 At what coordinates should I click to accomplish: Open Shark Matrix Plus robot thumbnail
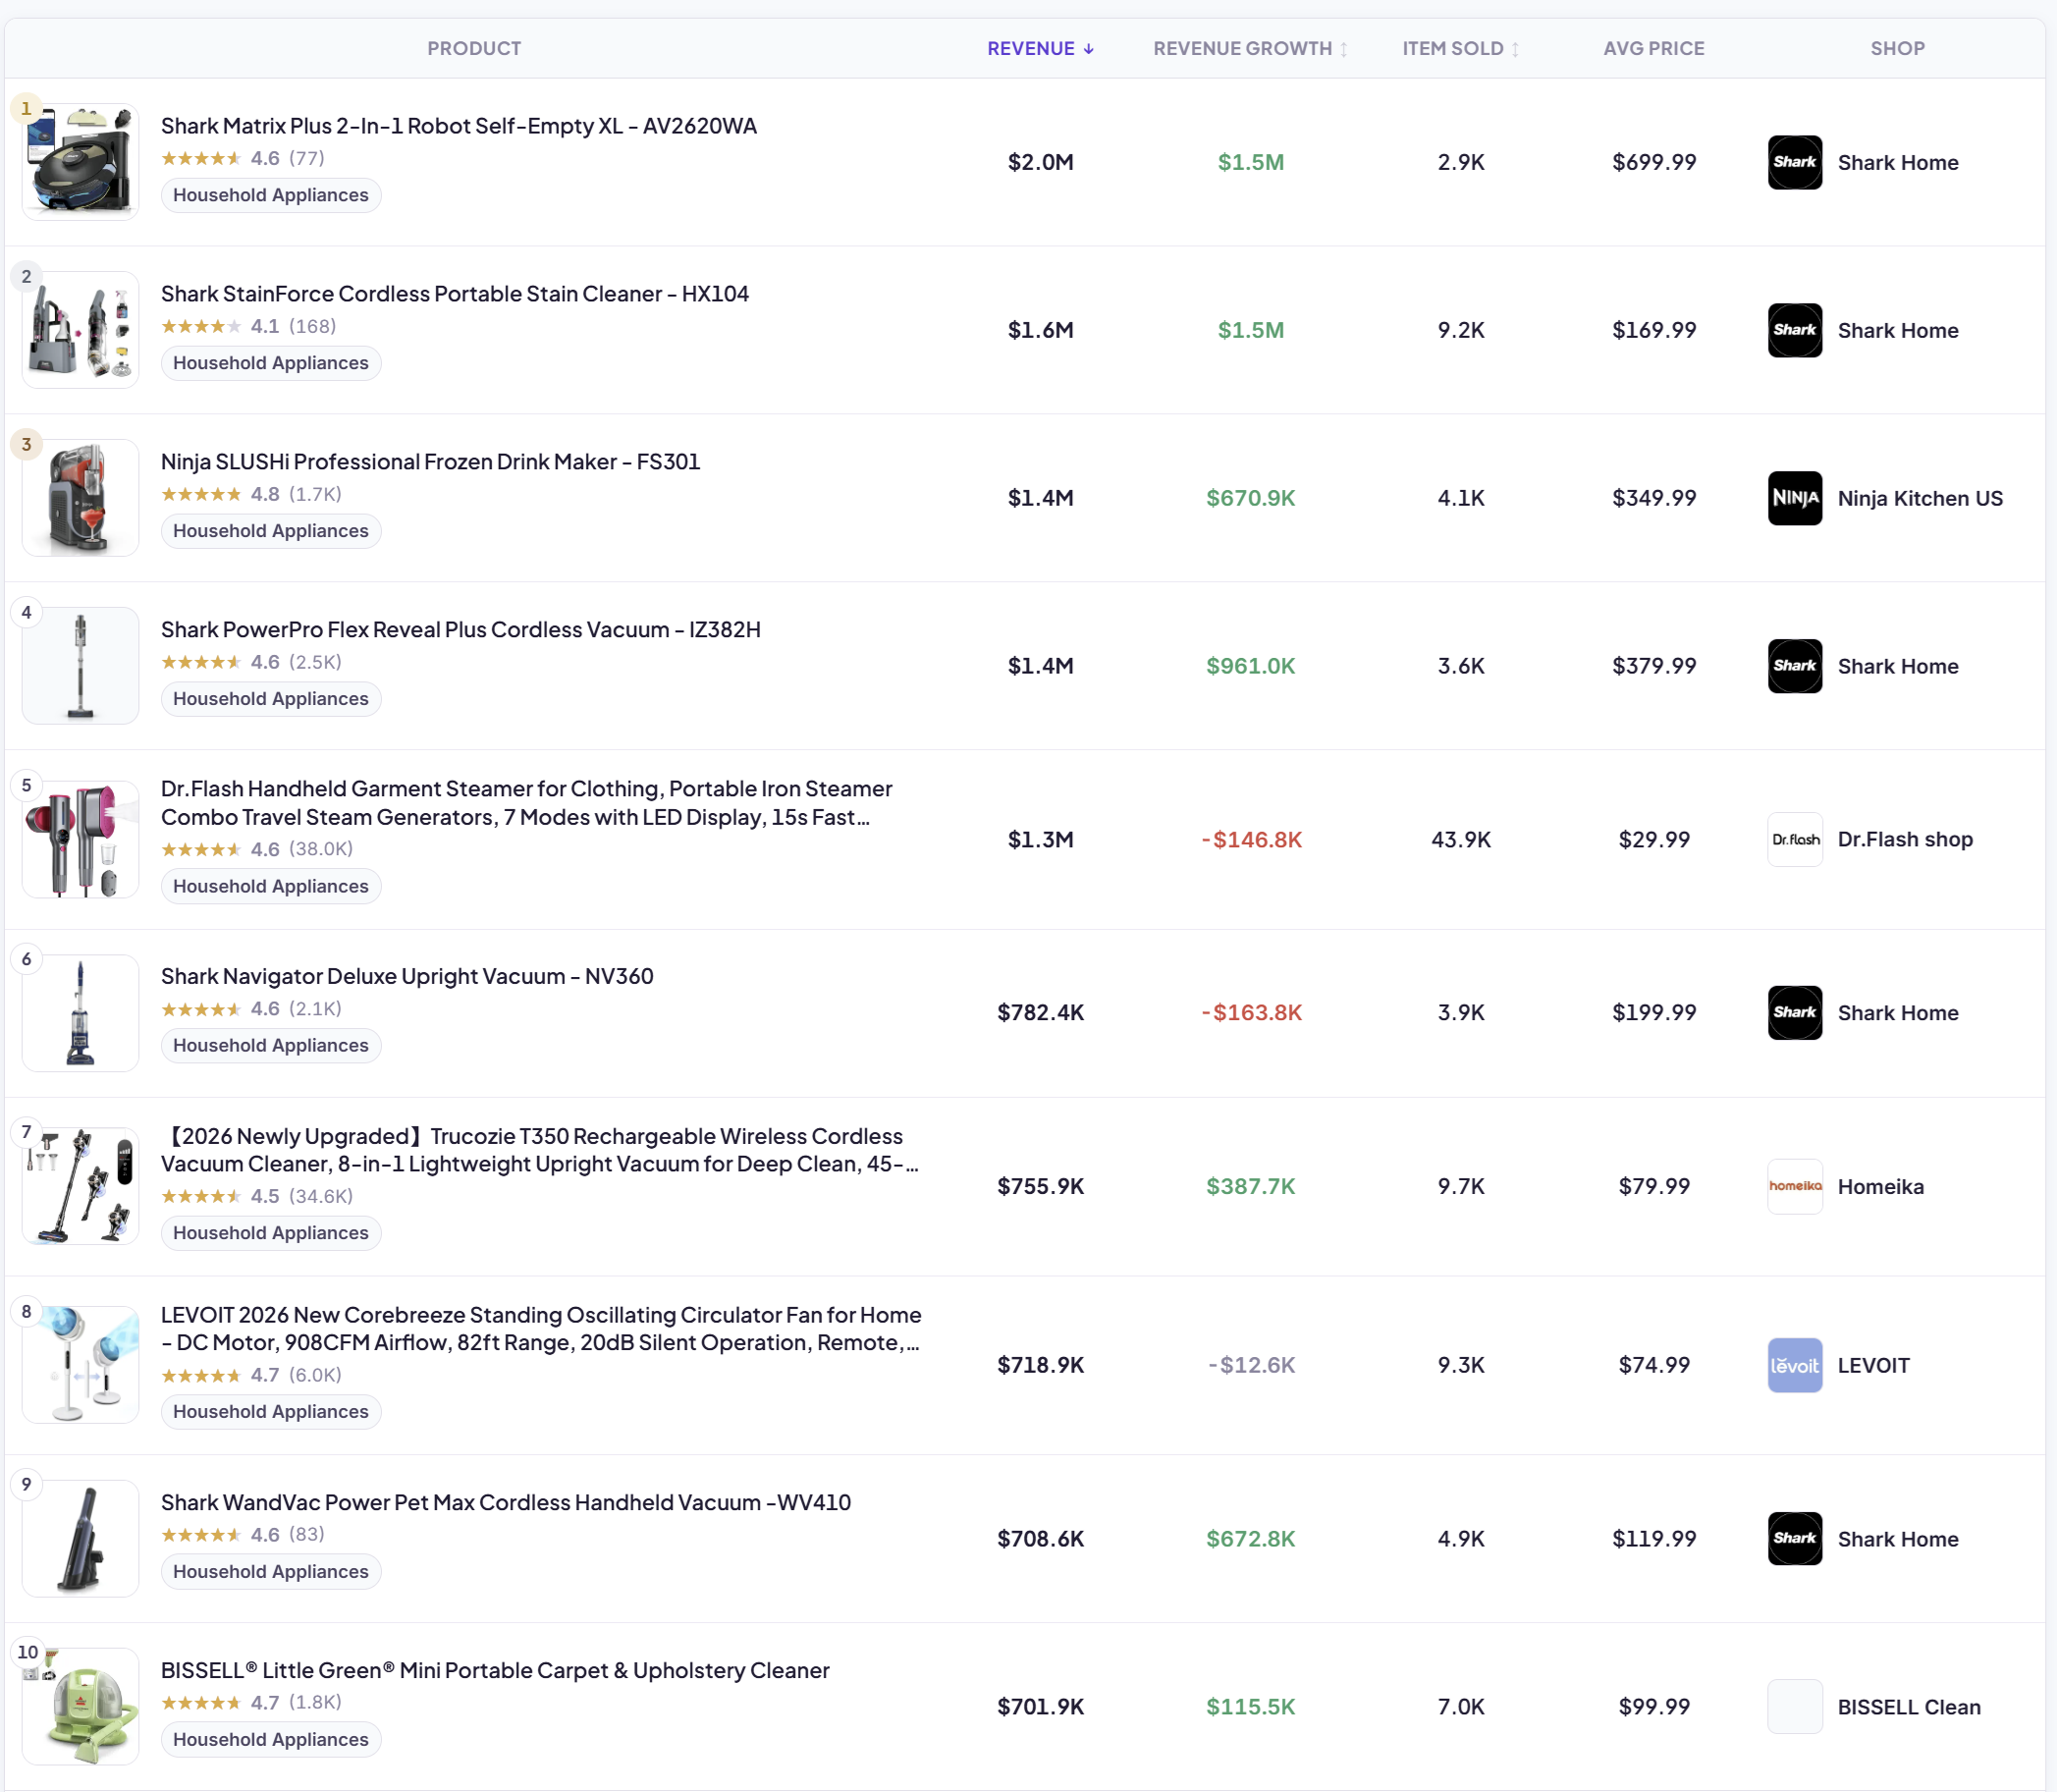pyautogui.click(x=80, y=162)
